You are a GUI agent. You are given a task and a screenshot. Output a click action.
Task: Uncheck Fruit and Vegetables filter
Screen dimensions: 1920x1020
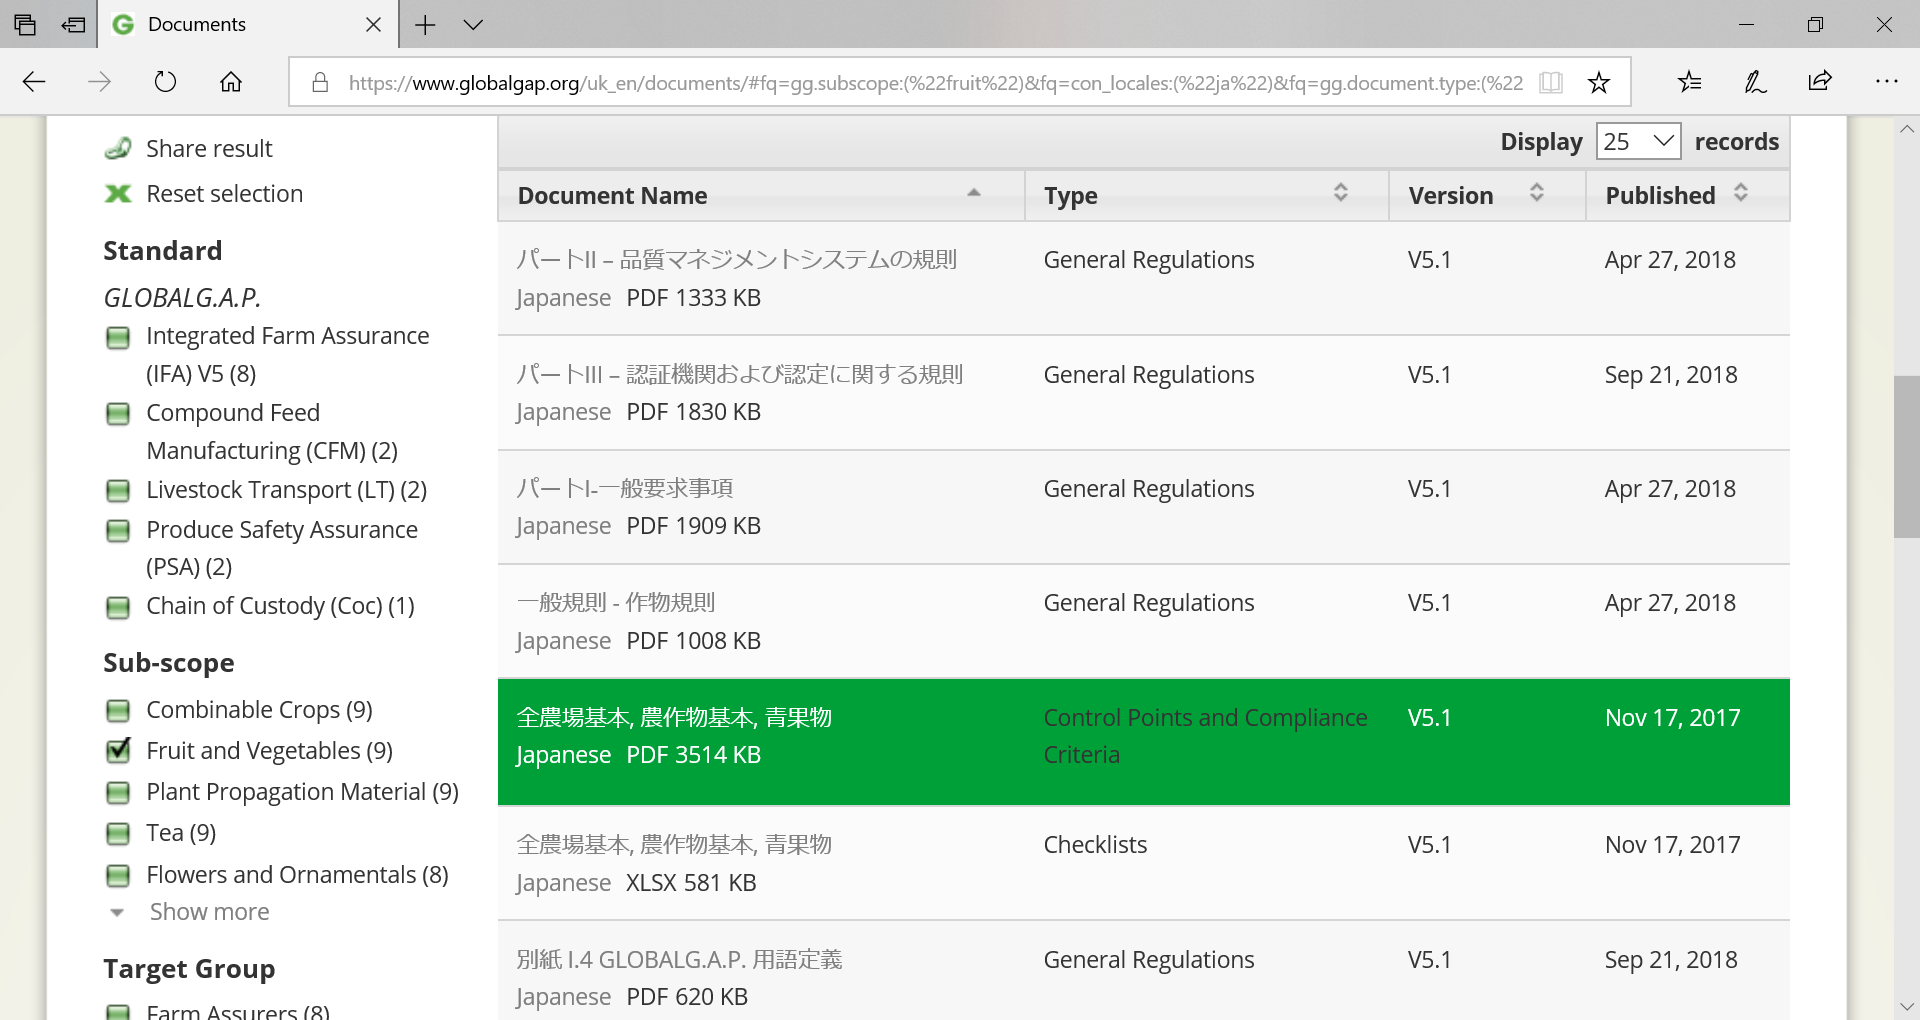click(118, 751)
